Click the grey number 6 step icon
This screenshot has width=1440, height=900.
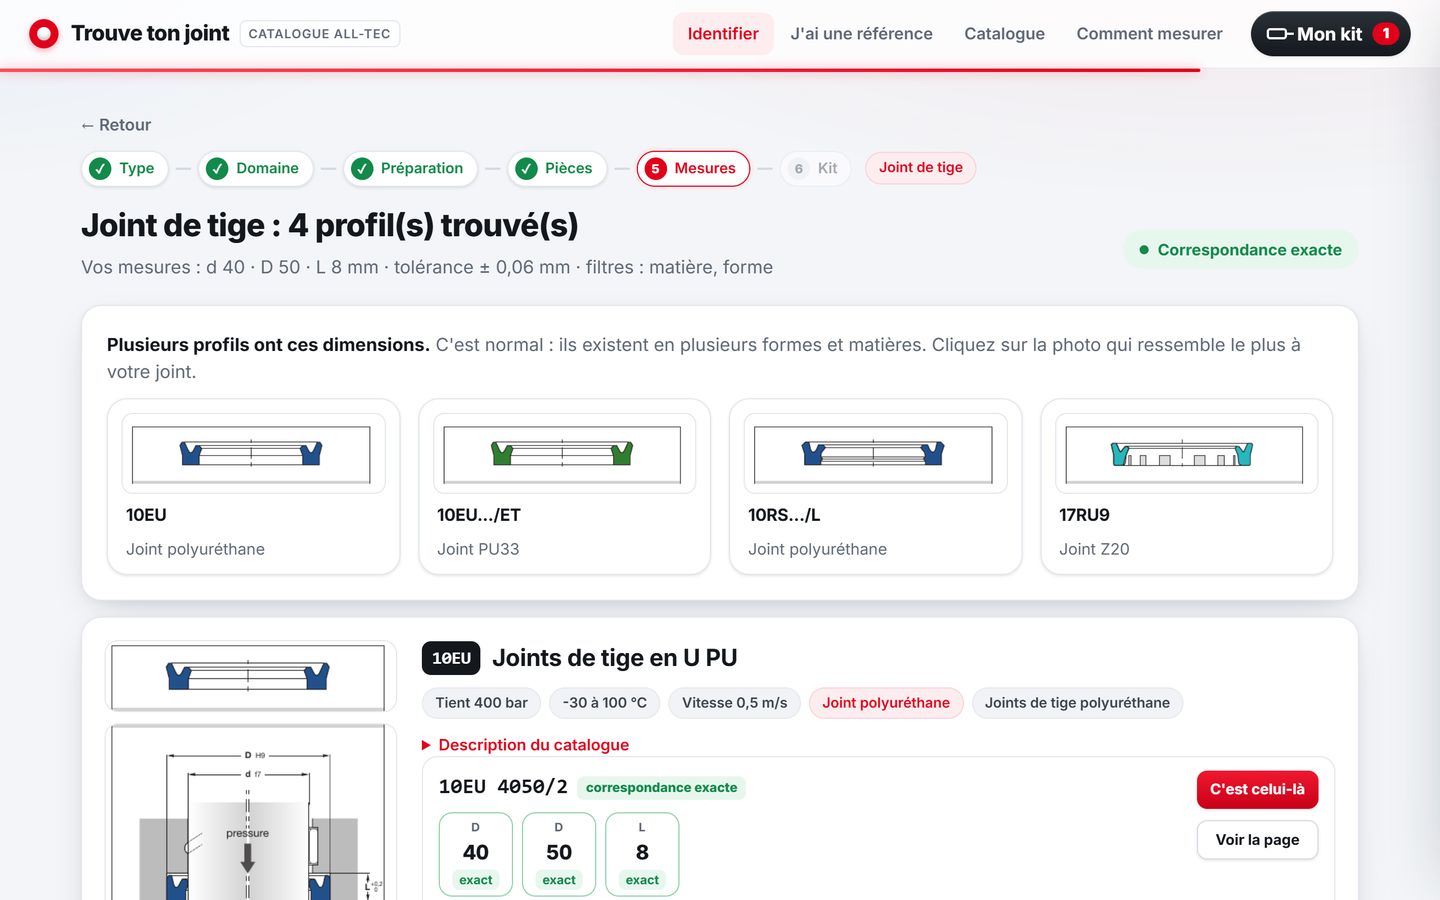pos(798,169)
